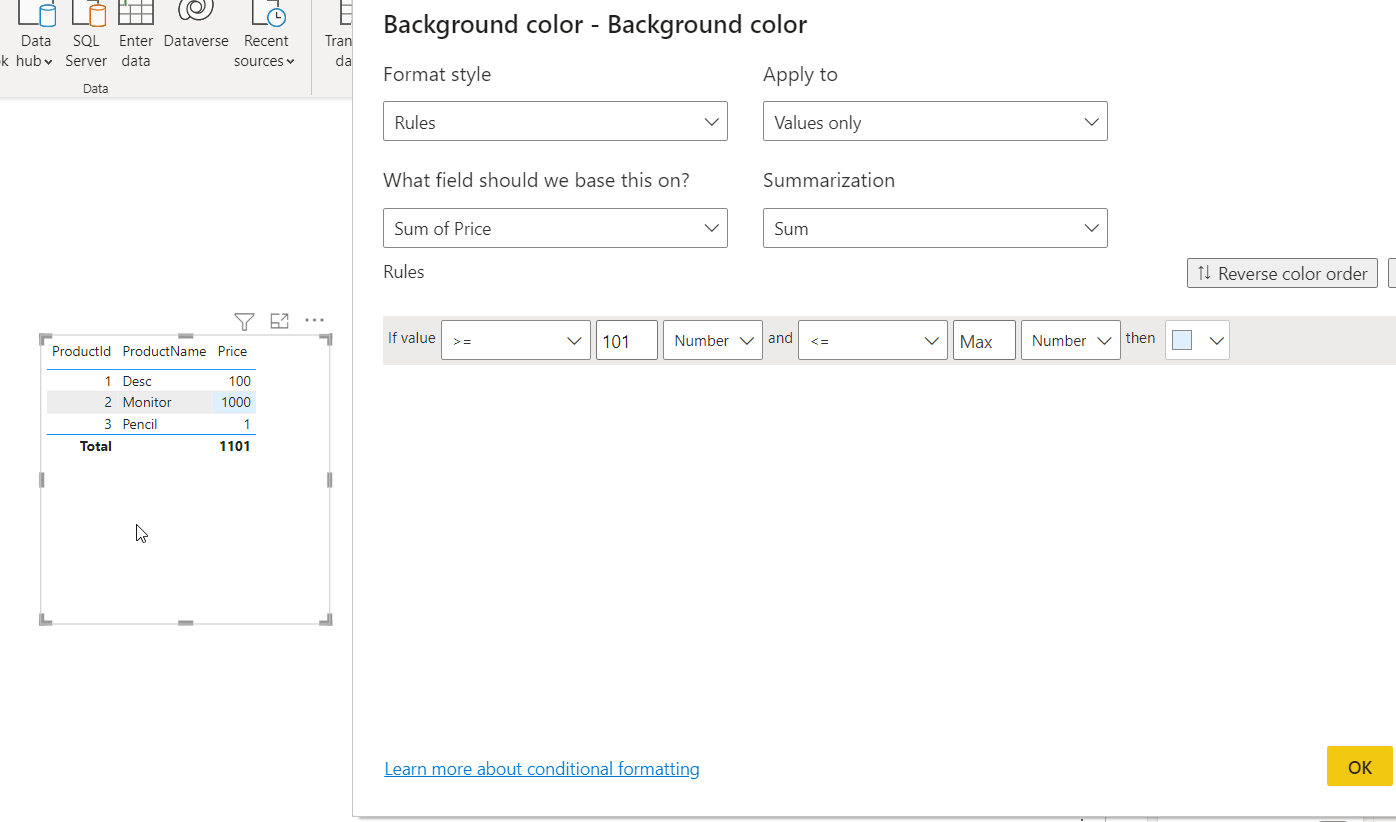Click the Reverse color order button
This screenshot has width=1396, height=822.
(1282, 273)
